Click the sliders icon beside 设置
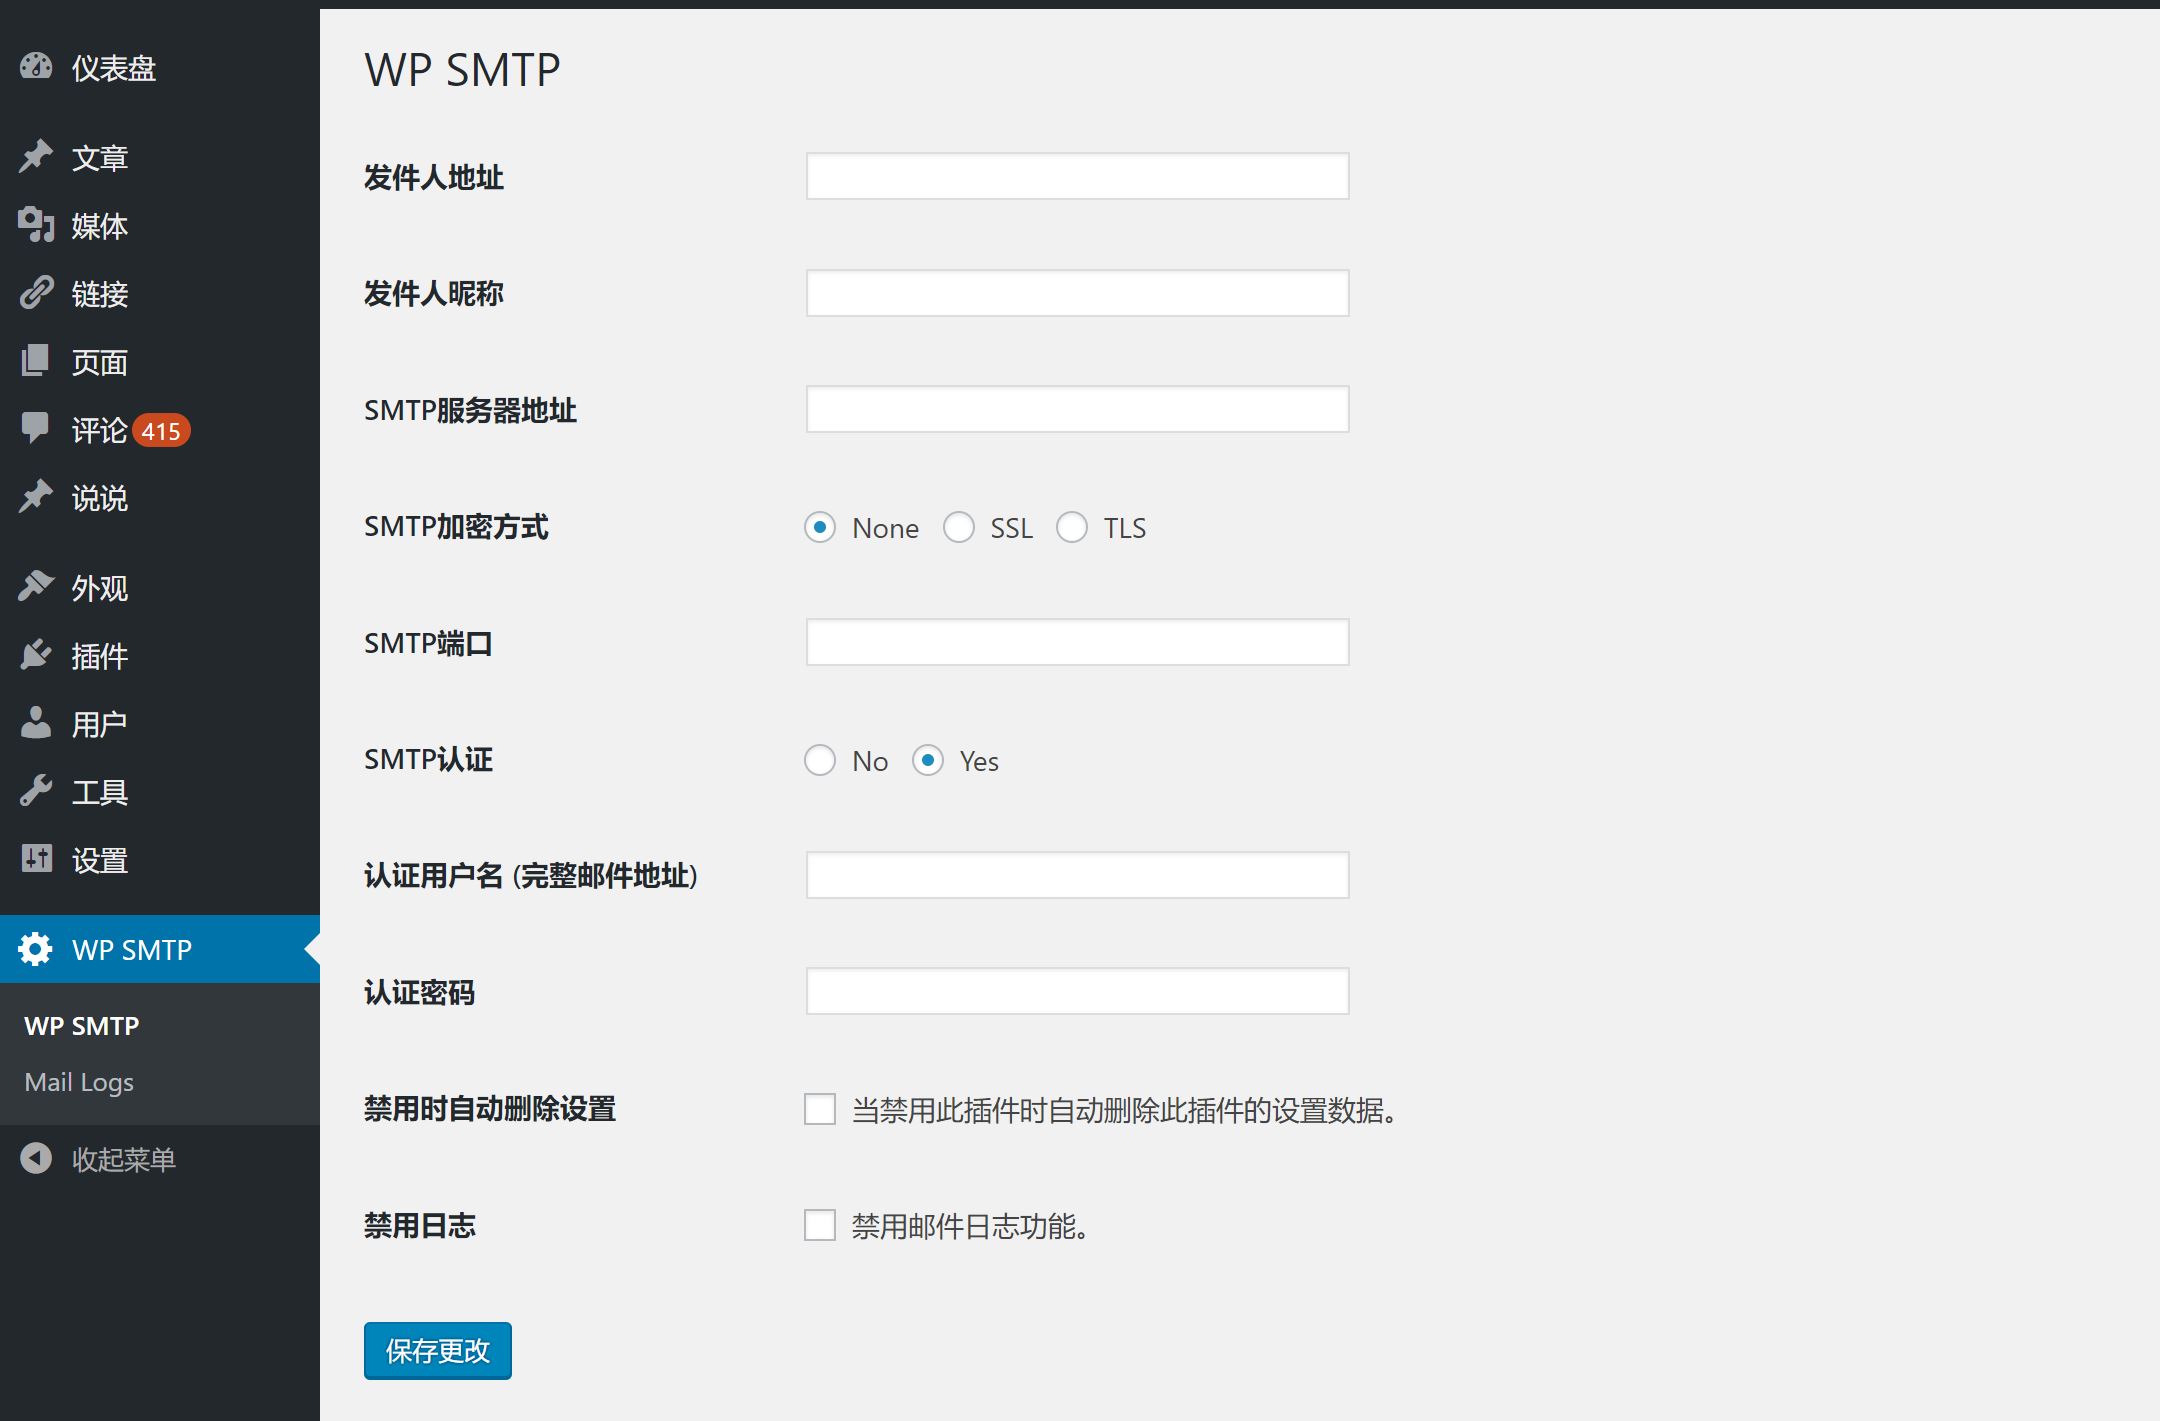This screenshot has width=2160, height=1421. 36,859
